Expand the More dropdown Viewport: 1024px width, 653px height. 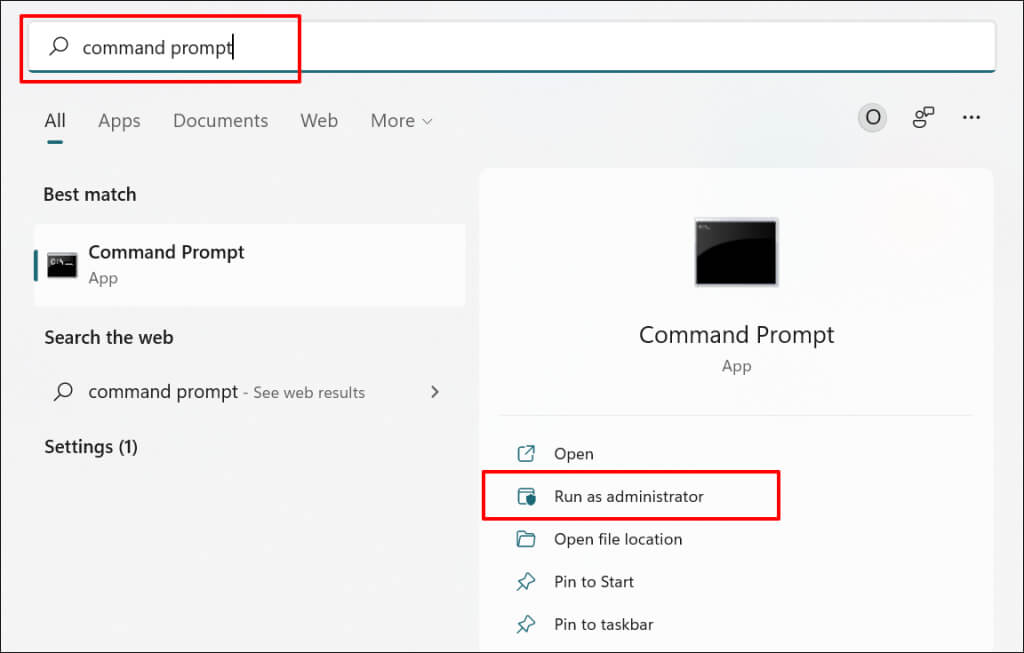(401, 121)
